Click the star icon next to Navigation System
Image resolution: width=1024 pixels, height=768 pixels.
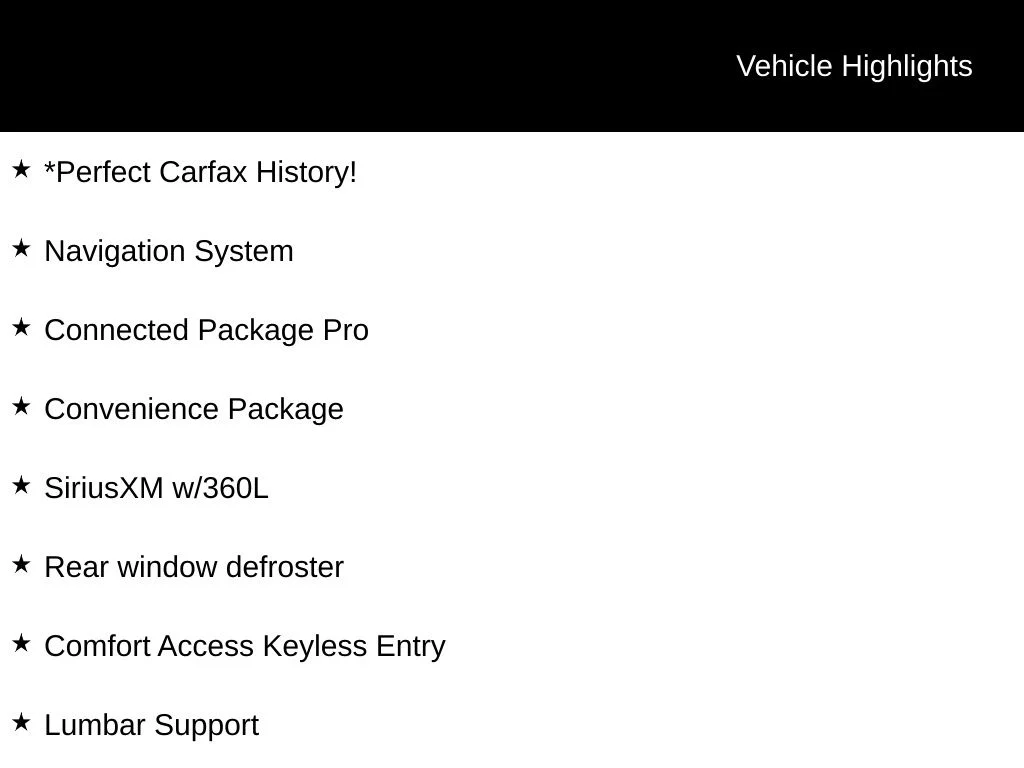point(21,248)
